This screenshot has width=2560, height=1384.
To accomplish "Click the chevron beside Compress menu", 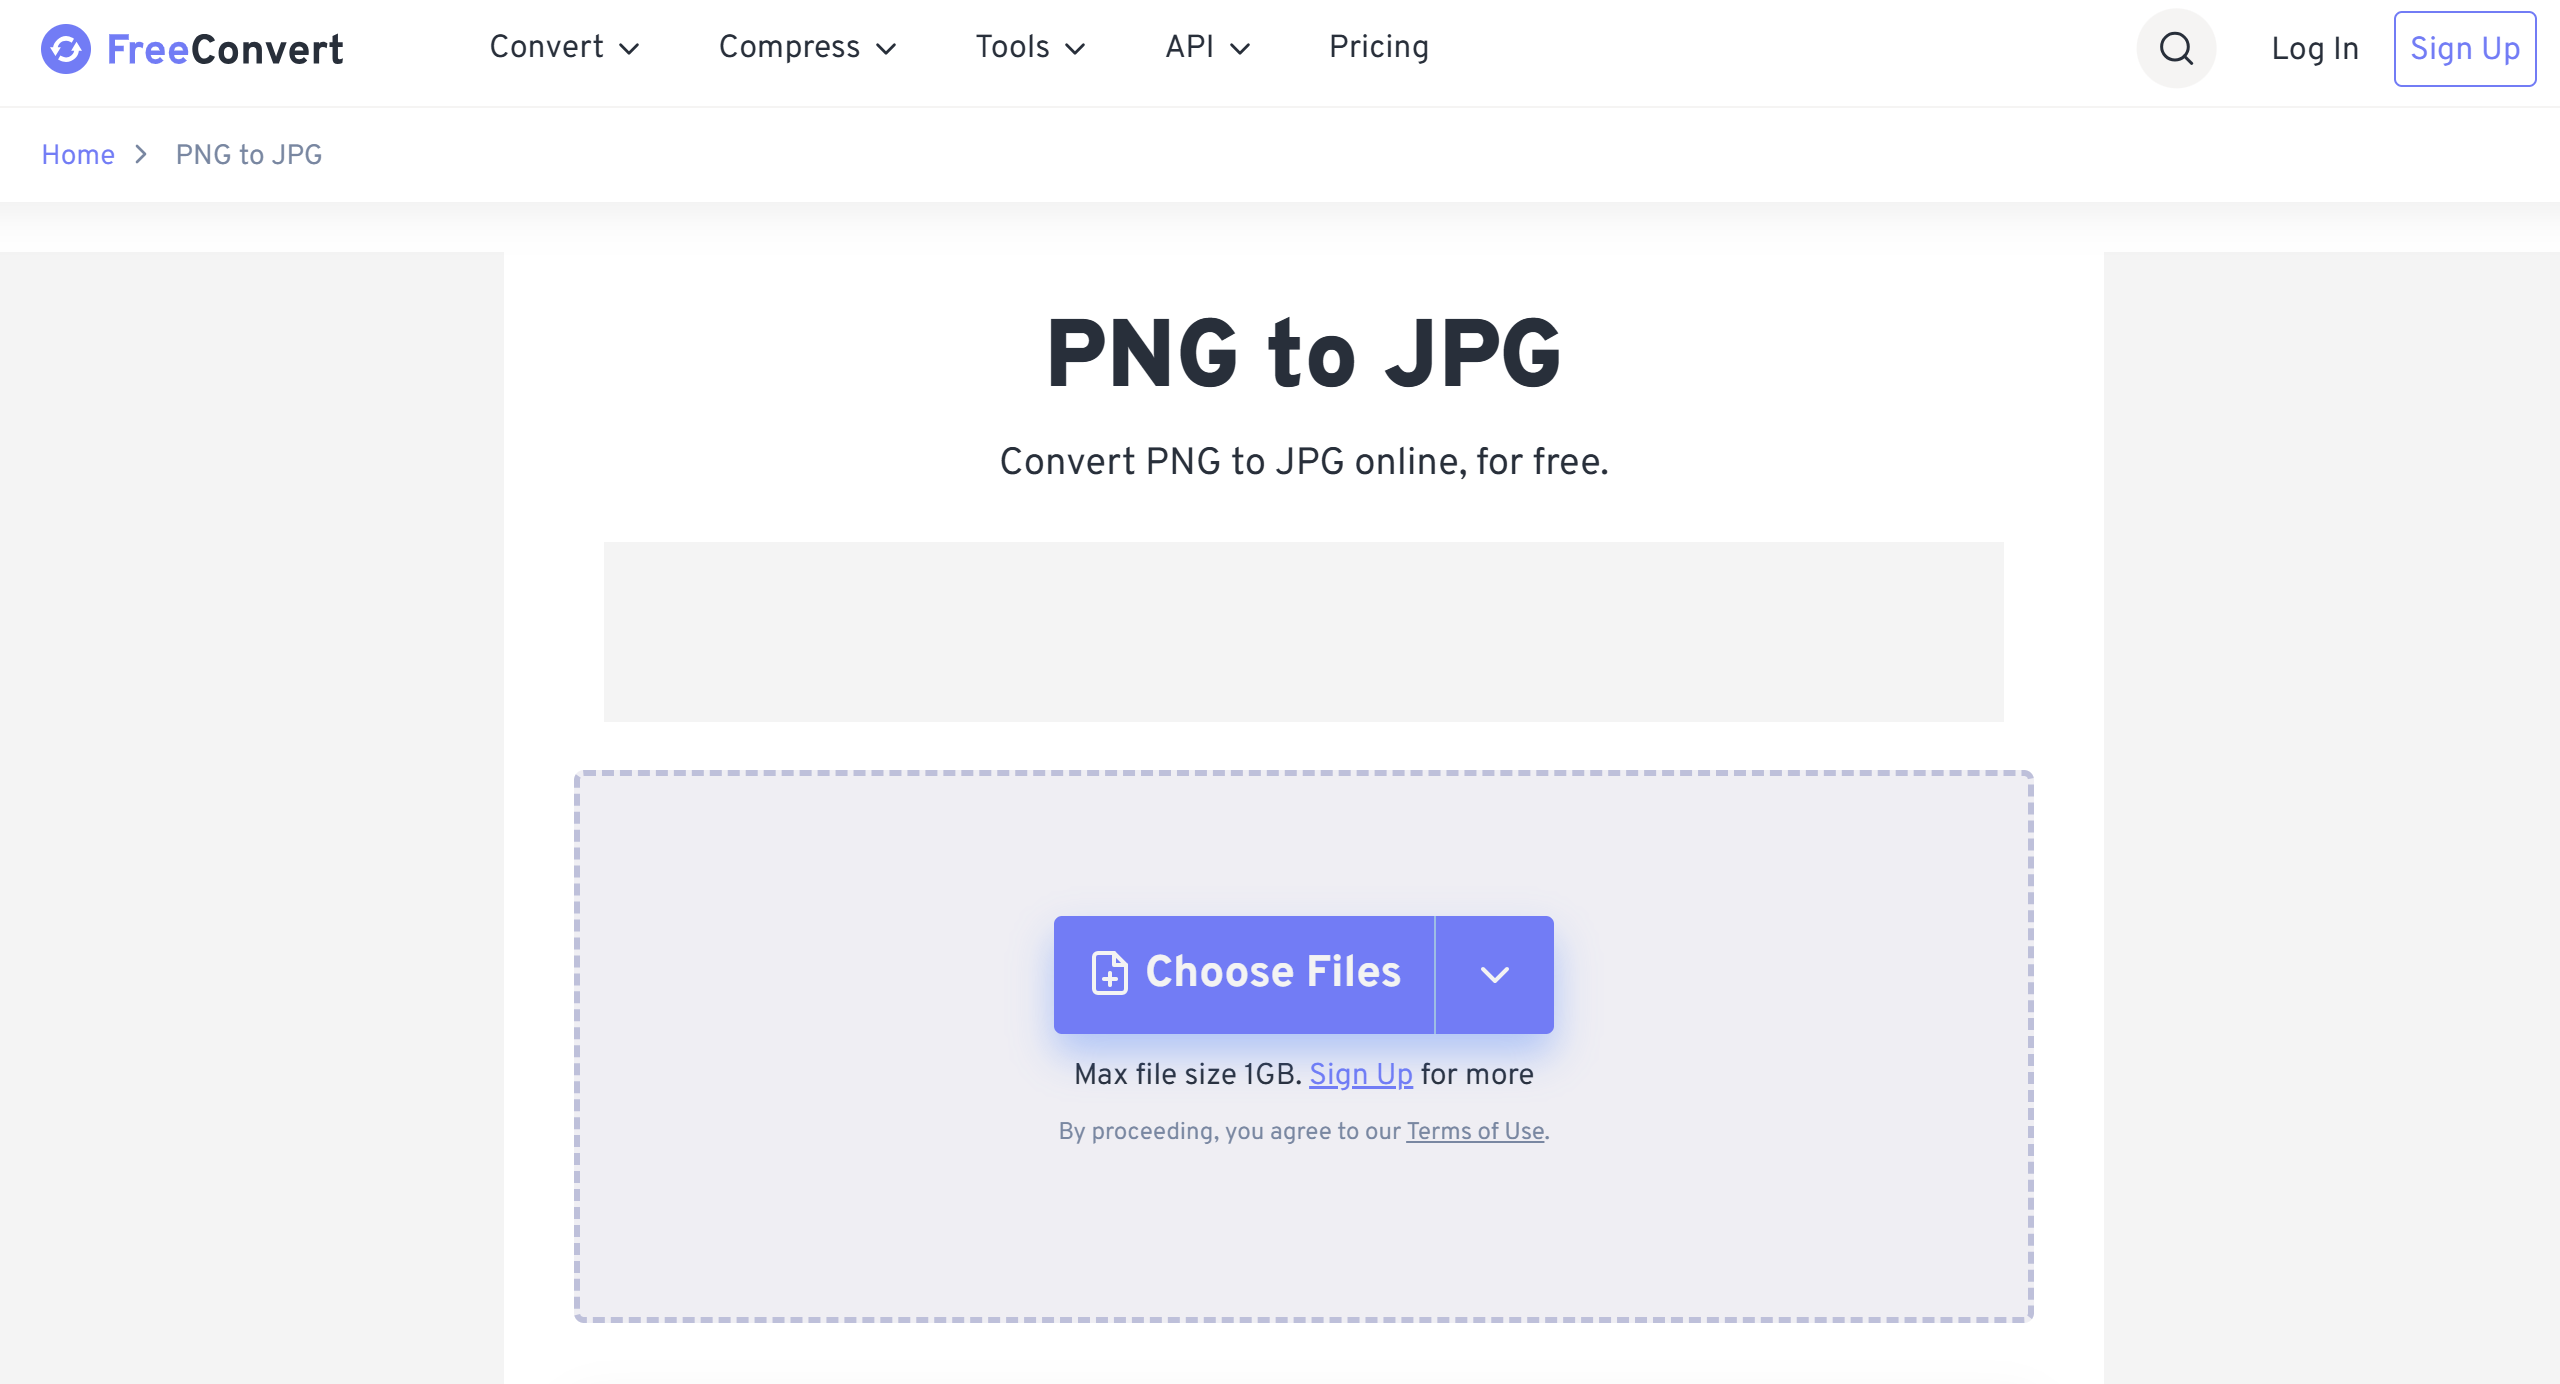I will (887, 49).
